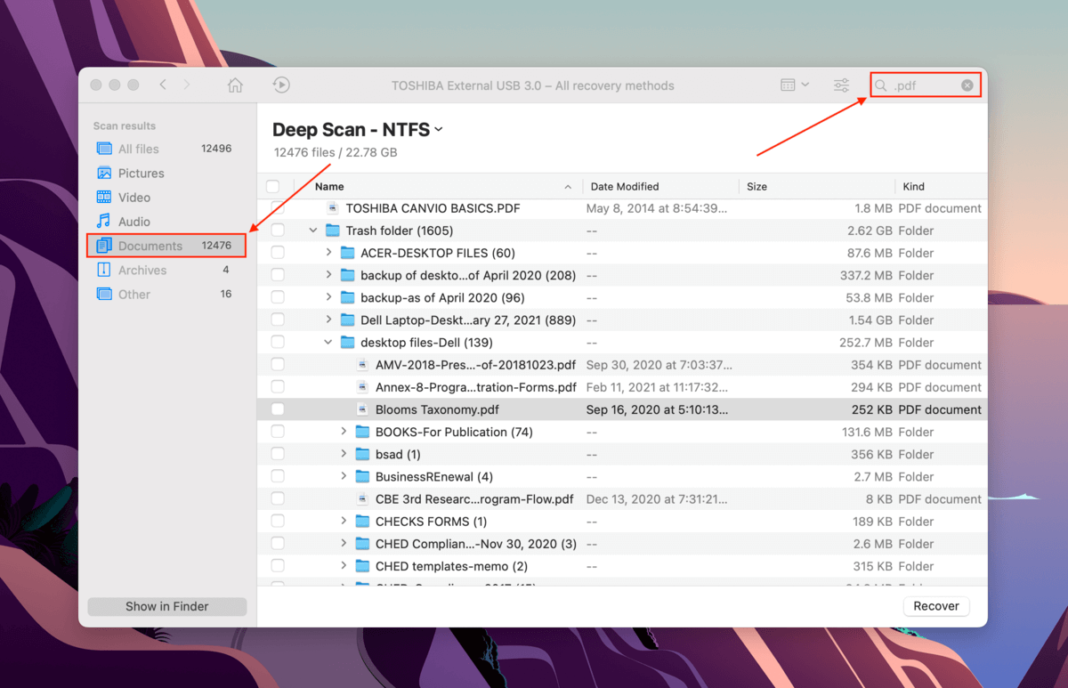Open the recovery filter settings icon
The image size is (1068, 688).
click(x=841, y=85)
